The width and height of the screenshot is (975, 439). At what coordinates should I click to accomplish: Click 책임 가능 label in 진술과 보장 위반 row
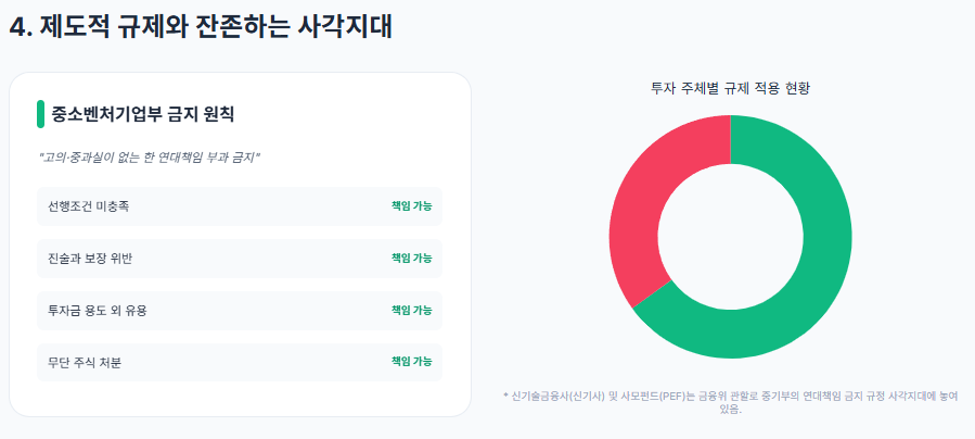pyautogui.click(x=412, y=258)
